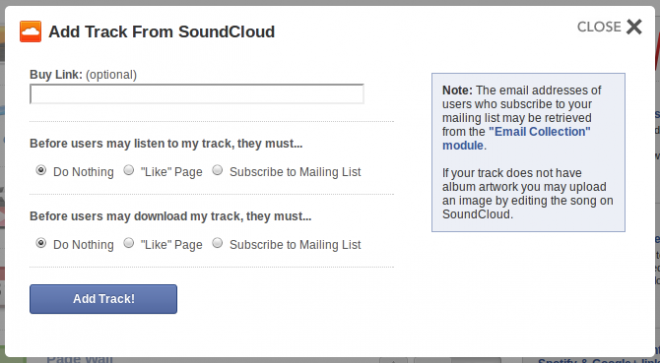Image resolution: width=660 pixels, height=363 pixels.
Task: Click the Add Track From SoundCloud title
Action: point(162,32)
